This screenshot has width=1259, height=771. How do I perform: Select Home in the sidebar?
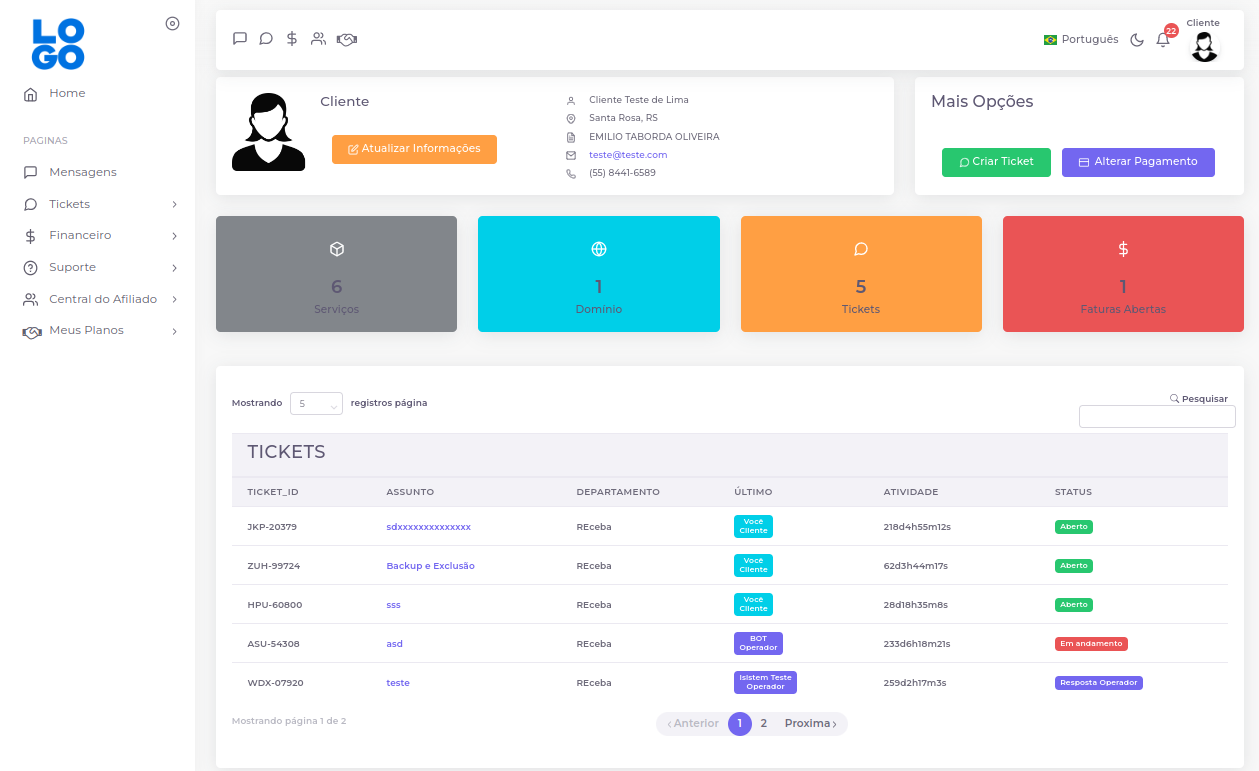click(x=67, y=94)
